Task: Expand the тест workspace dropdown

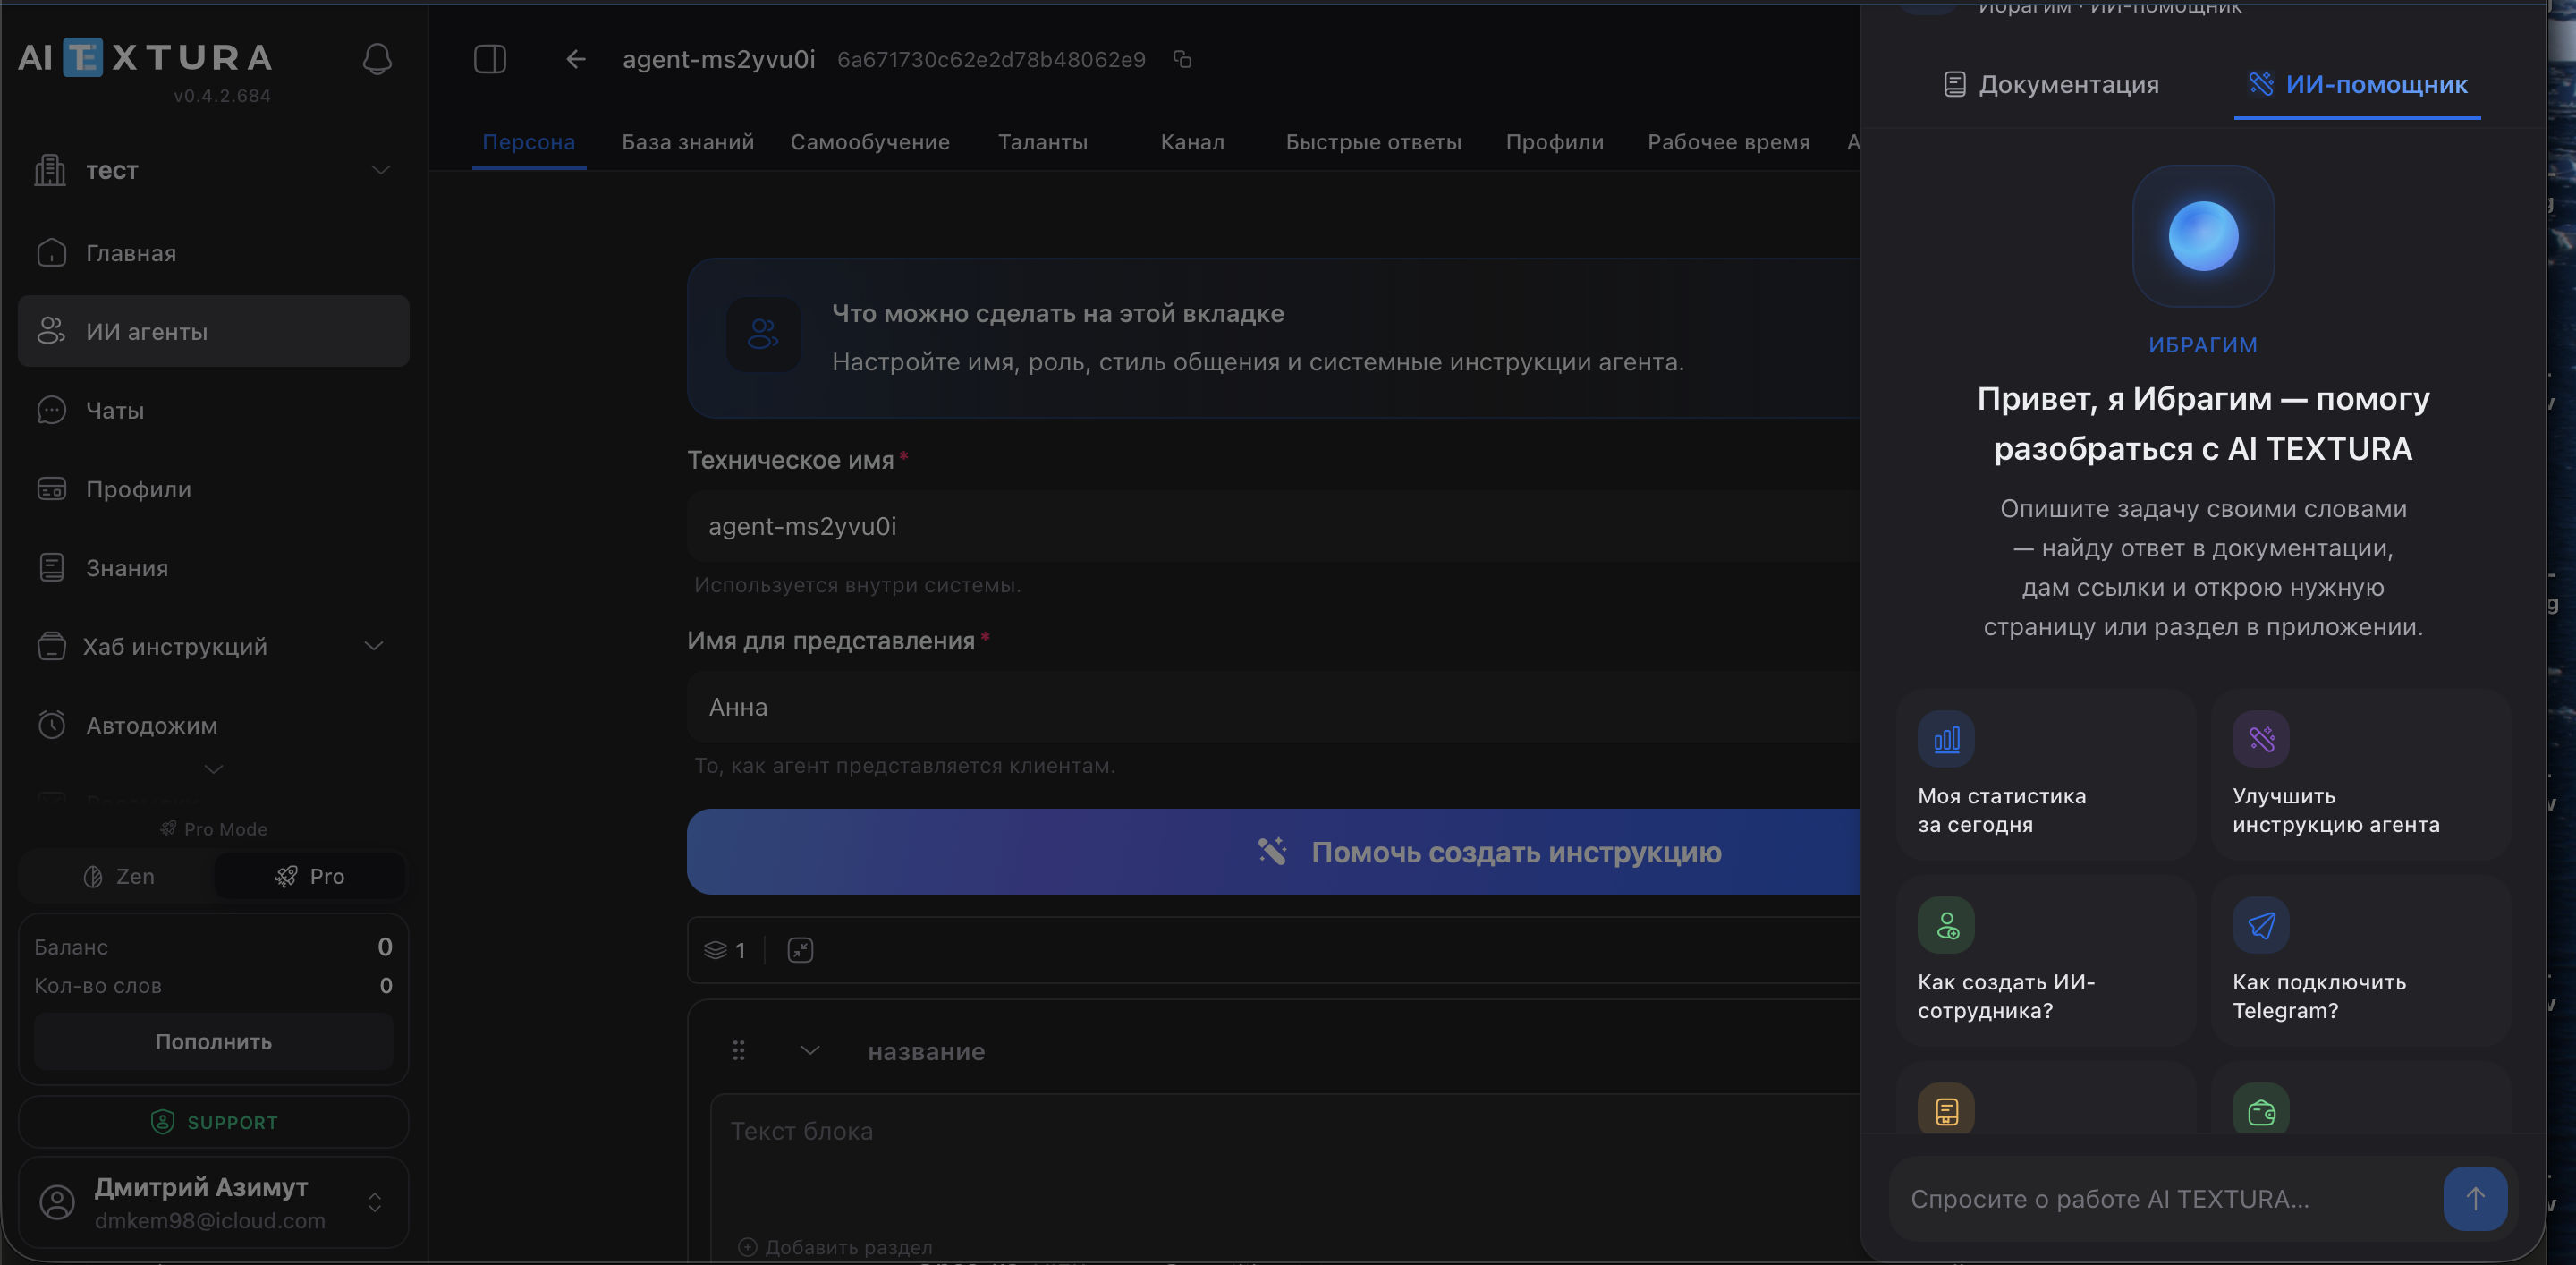Action: (x=381, y=170)
